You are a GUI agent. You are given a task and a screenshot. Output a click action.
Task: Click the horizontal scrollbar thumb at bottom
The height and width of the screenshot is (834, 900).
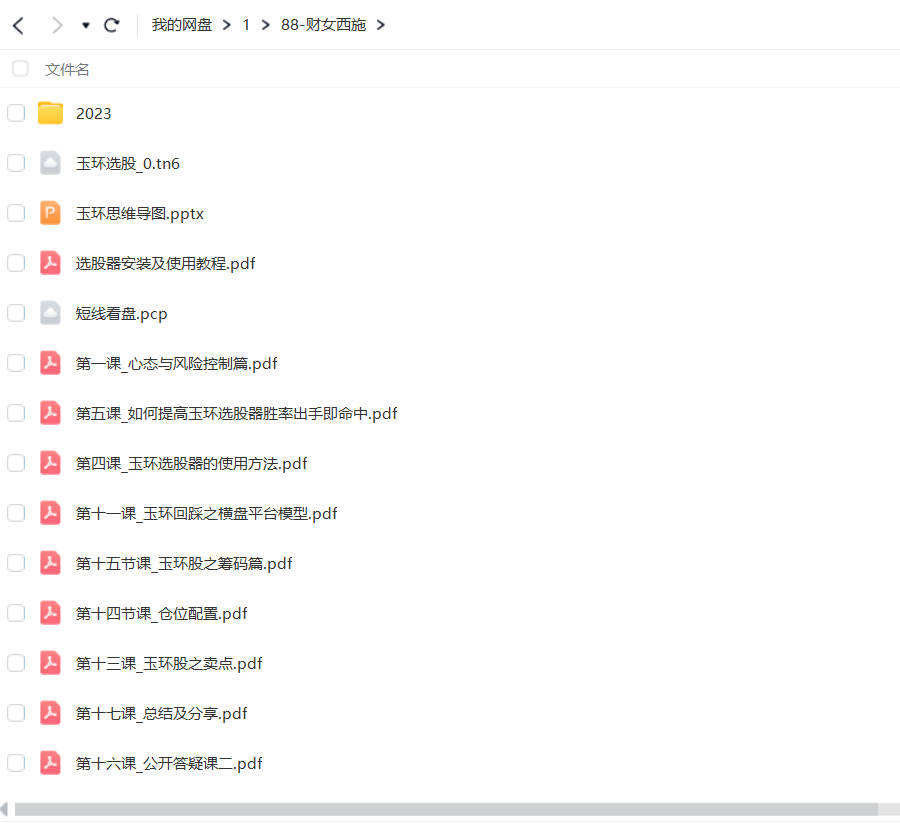coord(446,809)
